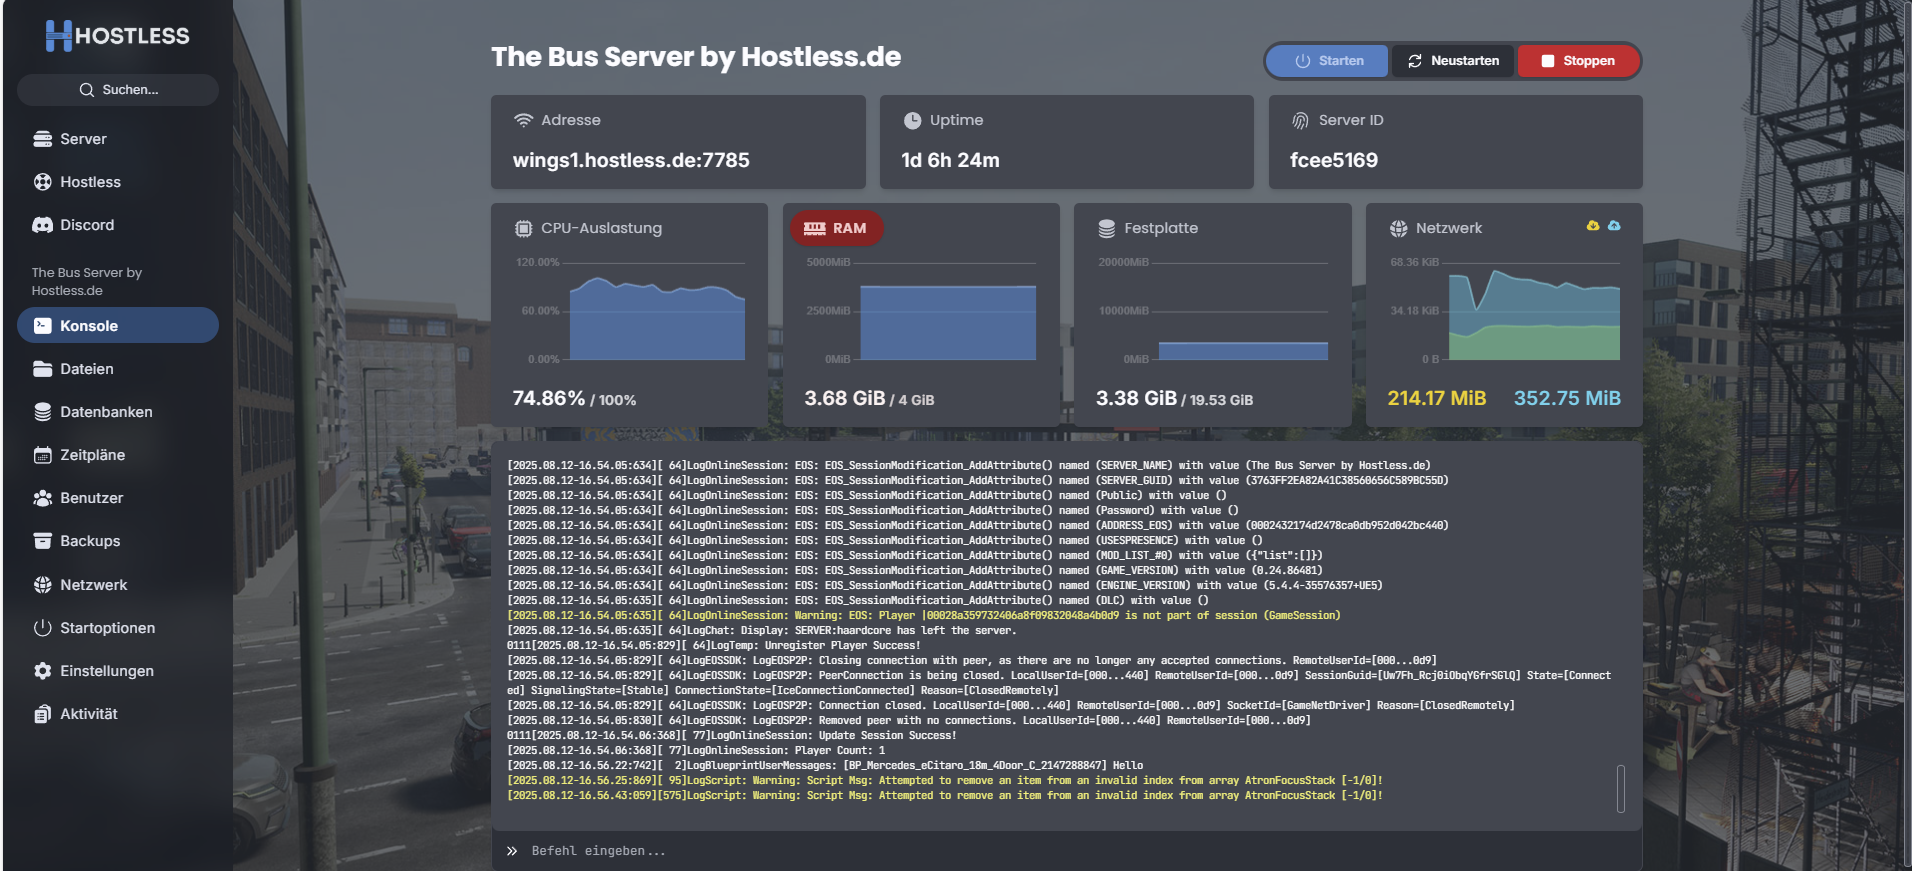Open Dateien file manager
1912x871 pixels.
(118, 369)
